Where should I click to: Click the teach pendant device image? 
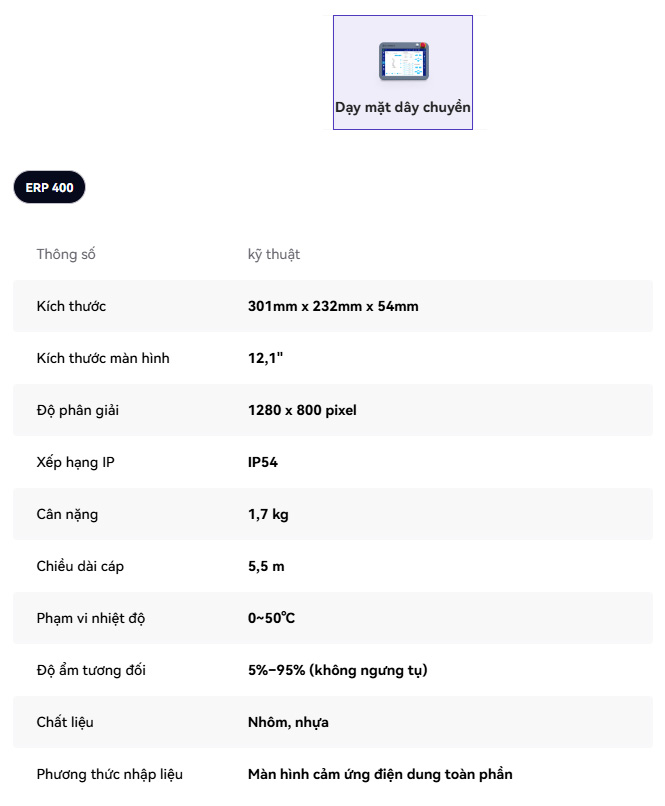(x=403, y=61)
